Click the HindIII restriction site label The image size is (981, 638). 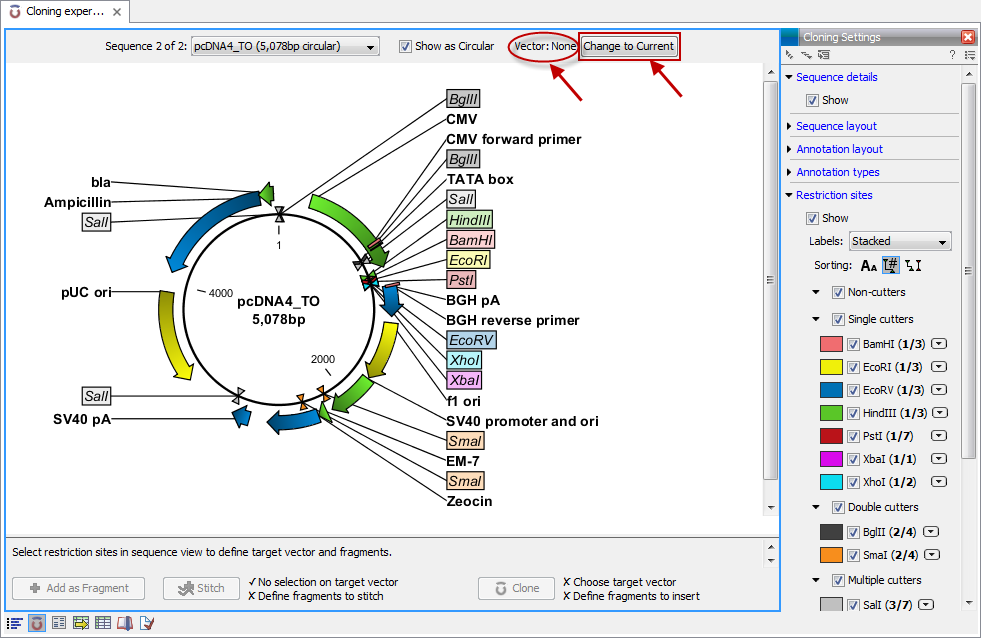[x=469, y=220]
